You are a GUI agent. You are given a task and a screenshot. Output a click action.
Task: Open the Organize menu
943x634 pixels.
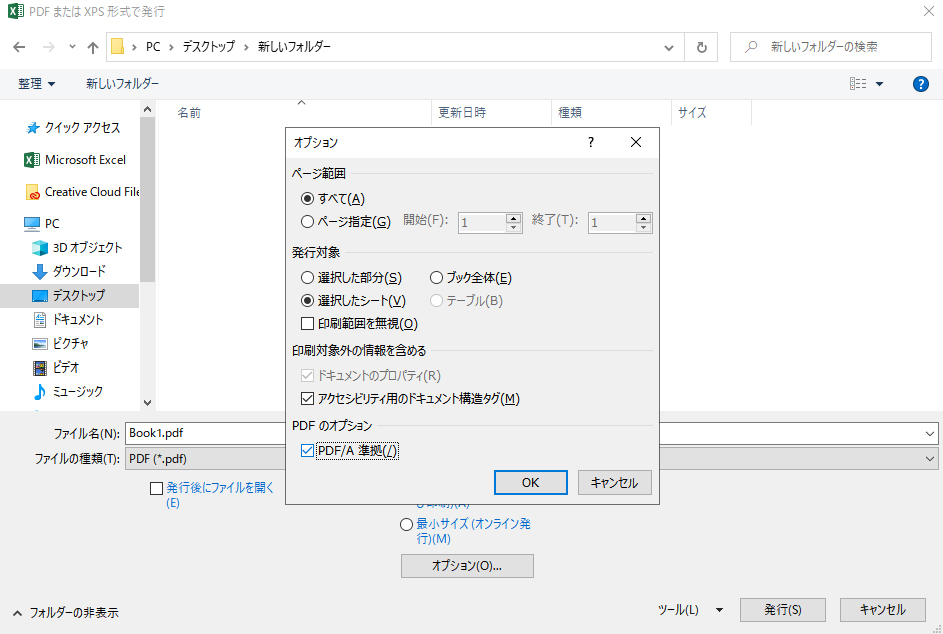click(37, 84)
